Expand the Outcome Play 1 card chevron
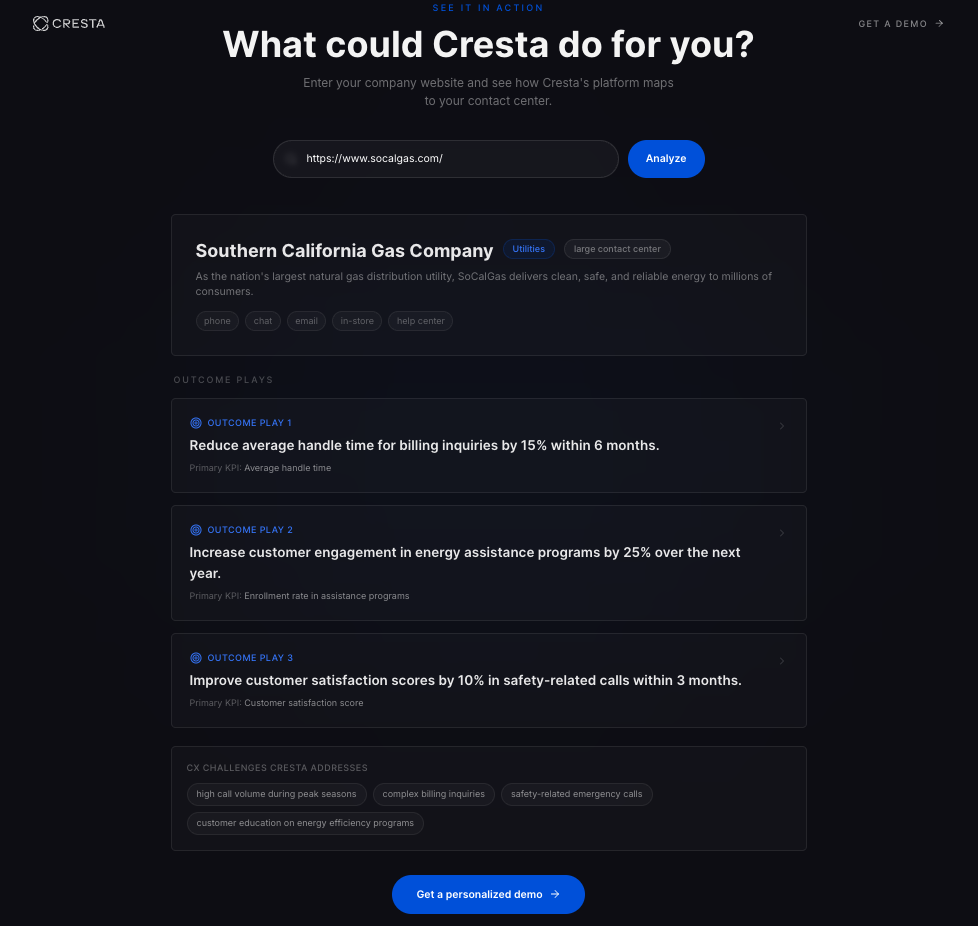The width and height of the screenshot is (978, 926). point(782,425)
